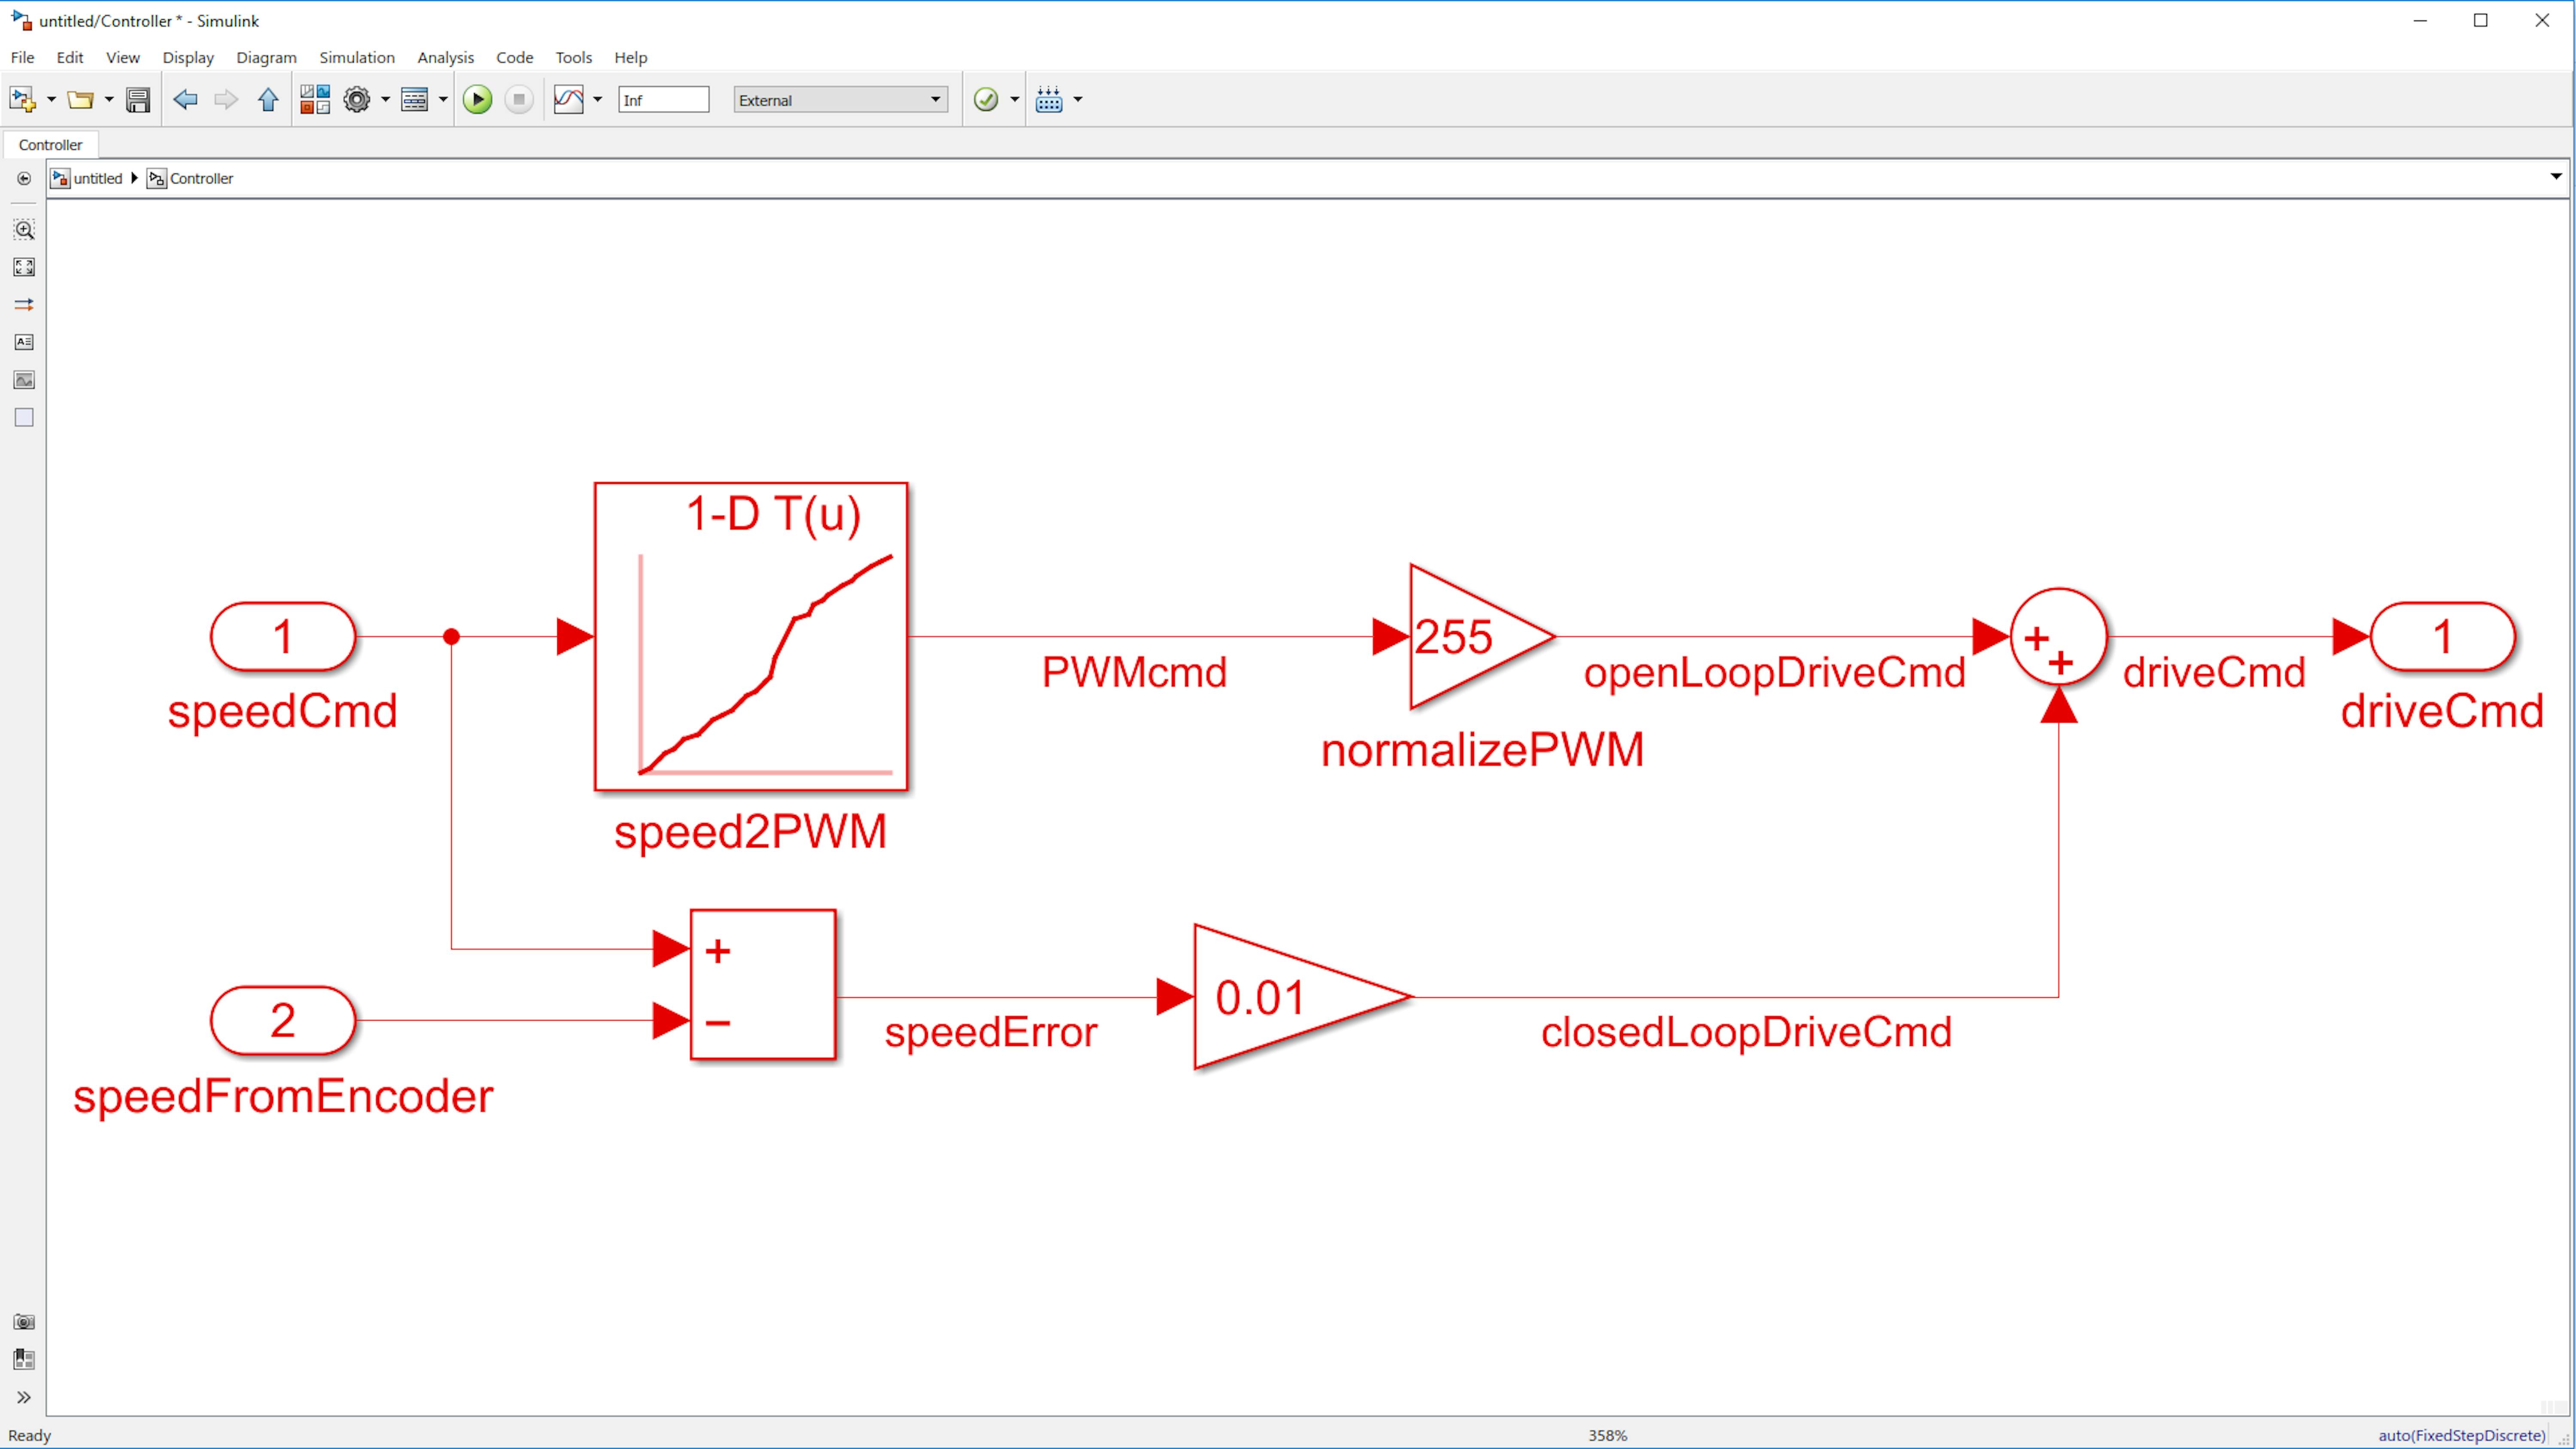Go forward with the grey right arrow
2576x1449 pixels.
(x=226, y=99)
